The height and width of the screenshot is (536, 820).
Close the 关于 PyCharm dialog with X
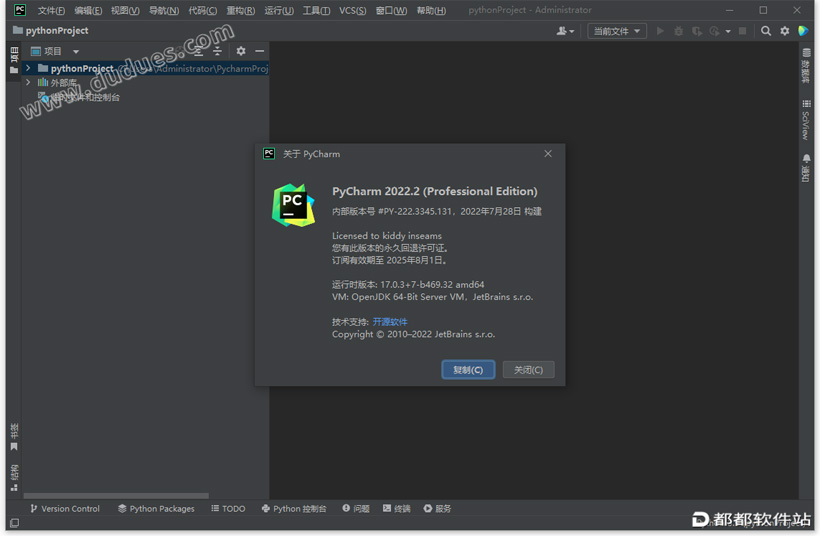pyautogui.click(x=548, y=154)
